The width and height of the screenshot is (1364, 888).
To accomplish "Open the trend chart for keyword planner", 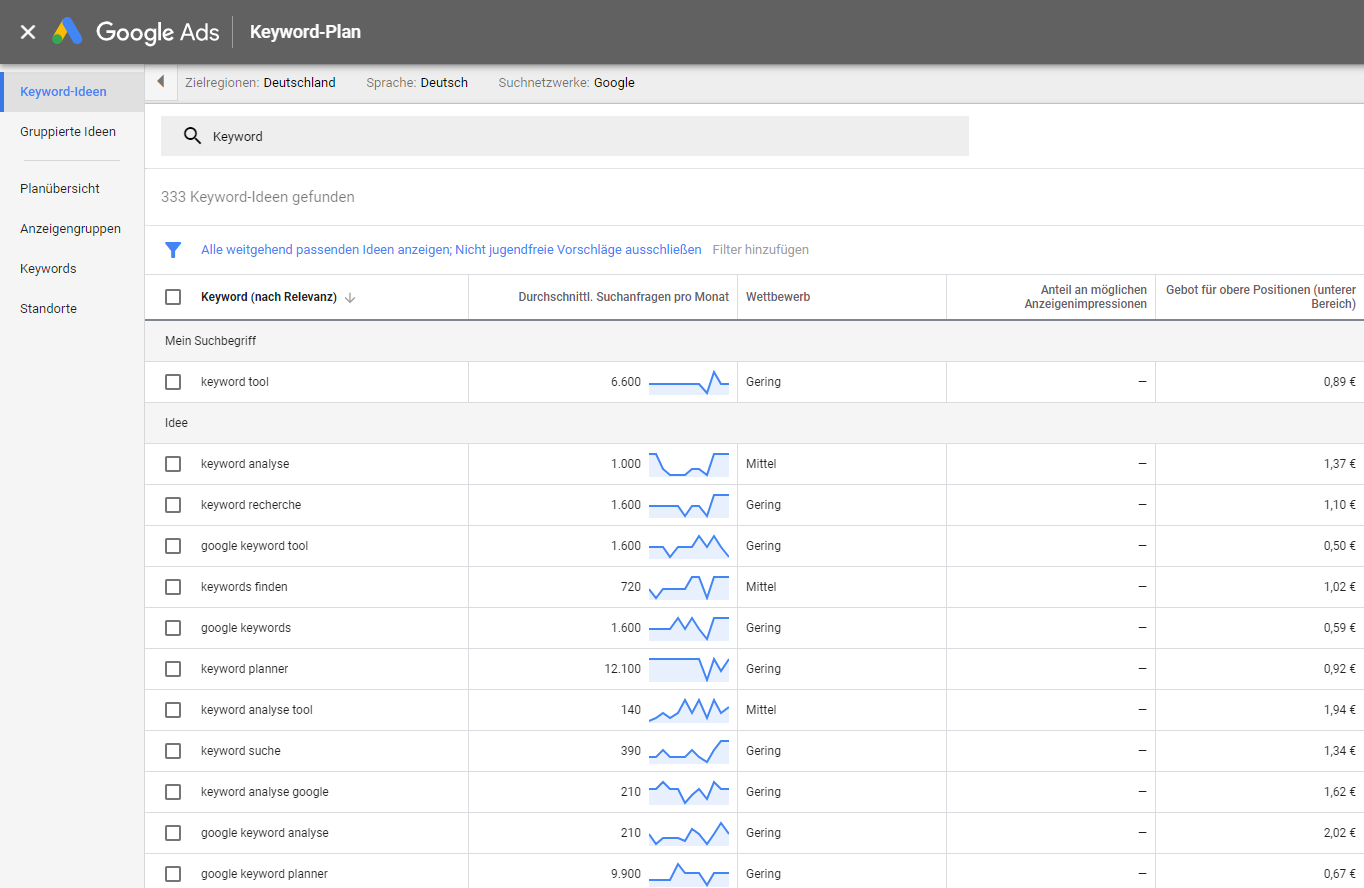I will tap(689, 669).
